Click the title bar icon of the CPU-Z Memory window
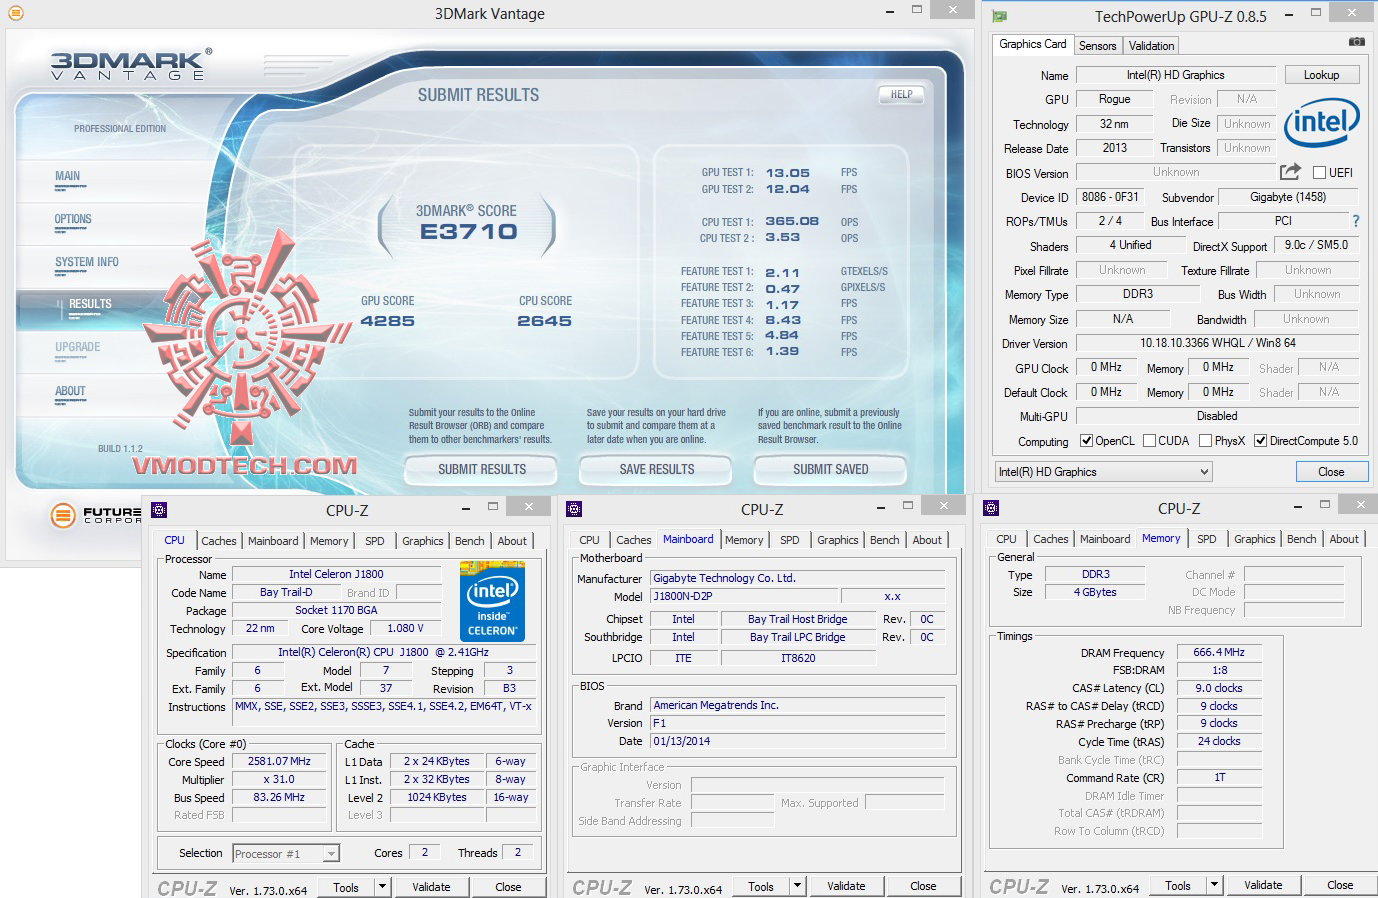 [991, 508]
